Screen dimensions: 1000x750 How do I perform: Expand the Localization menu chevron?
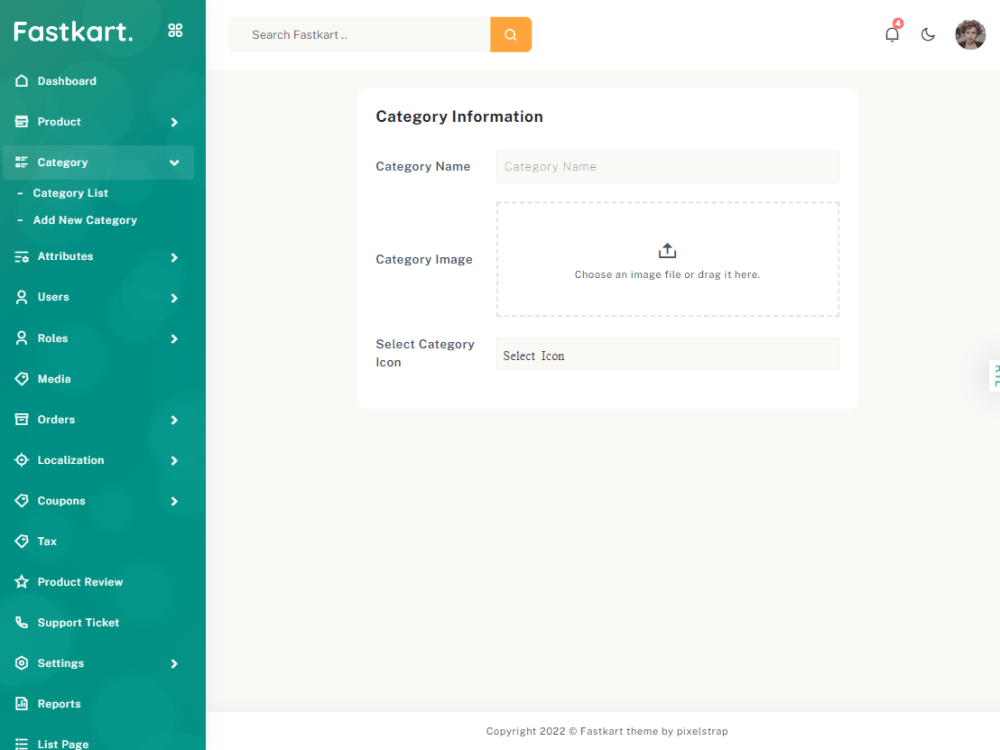(174, 460)
